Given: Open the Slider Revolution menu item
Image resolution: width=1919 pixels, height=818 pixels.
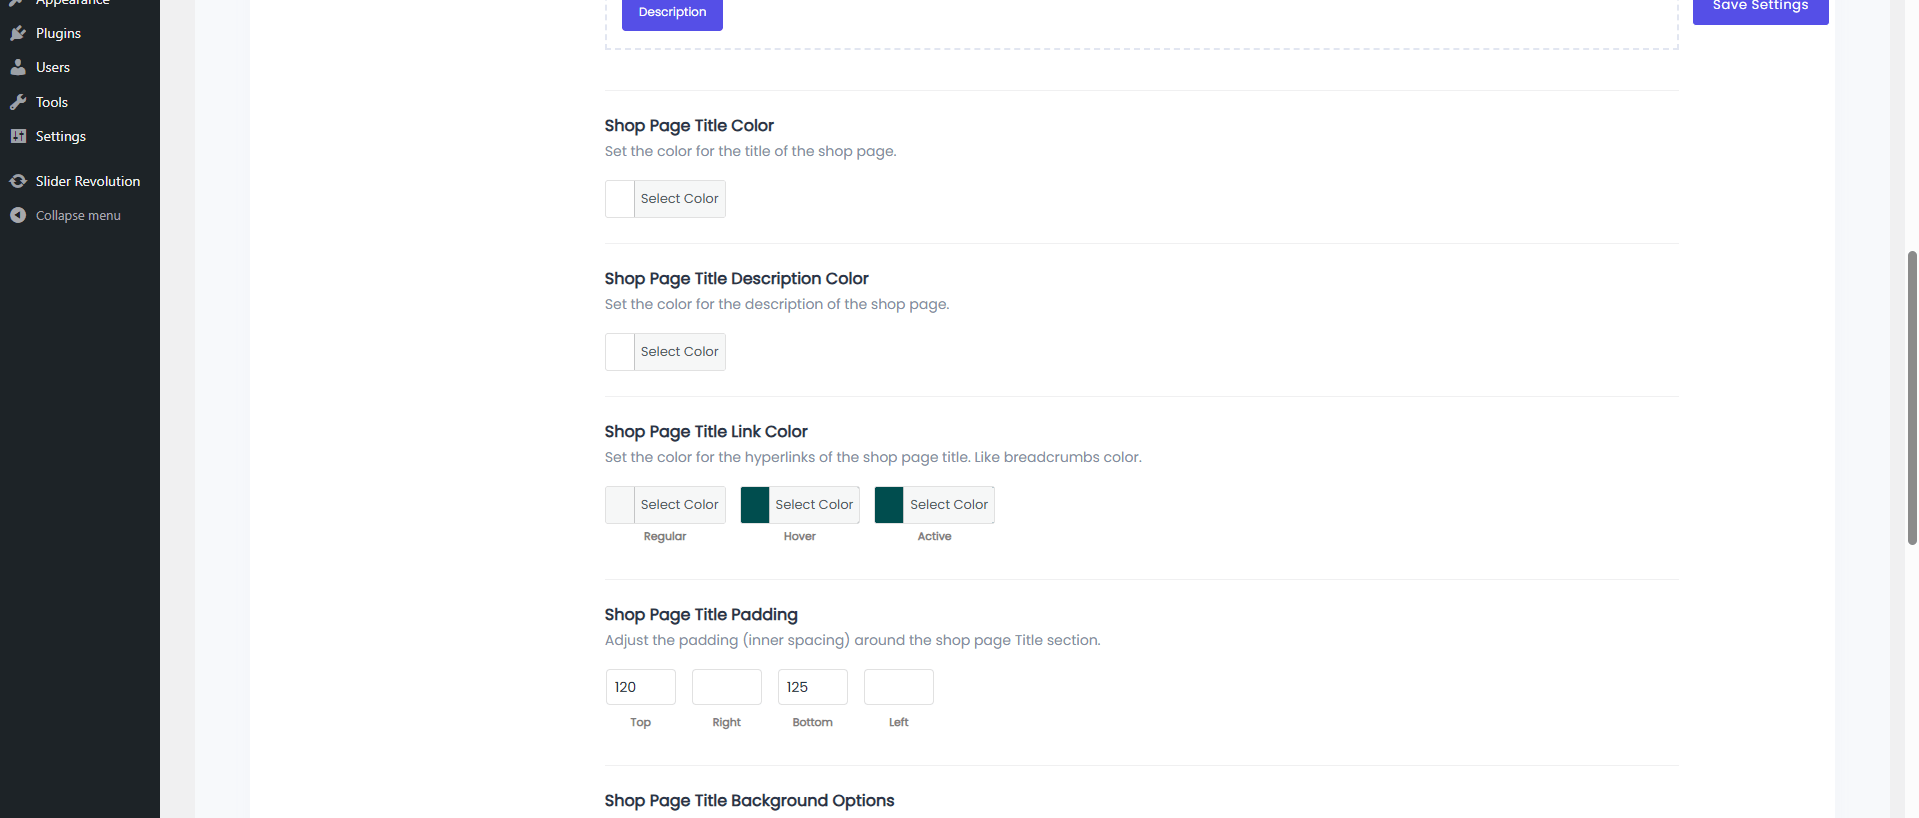Looking at the screenshot, I should pyautogui.click(x=88, y=181).
